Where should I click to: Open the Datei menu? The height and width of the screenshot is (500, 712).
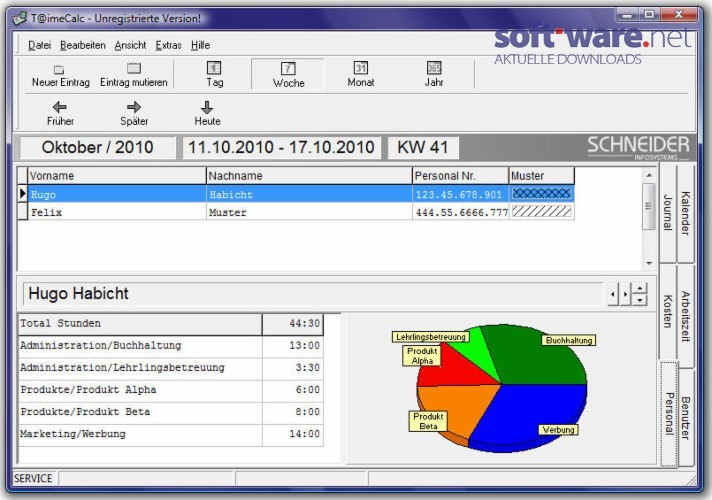39,45
